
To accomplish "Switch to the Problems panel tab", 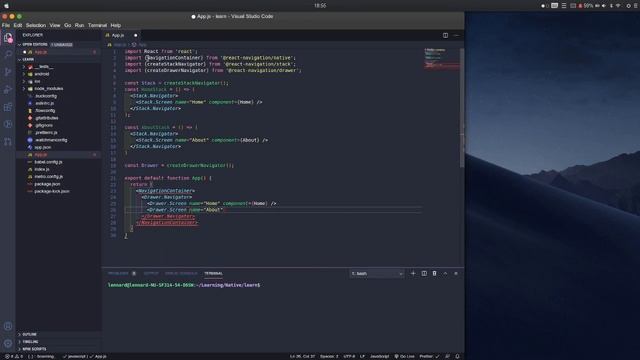I will (118, 273).
